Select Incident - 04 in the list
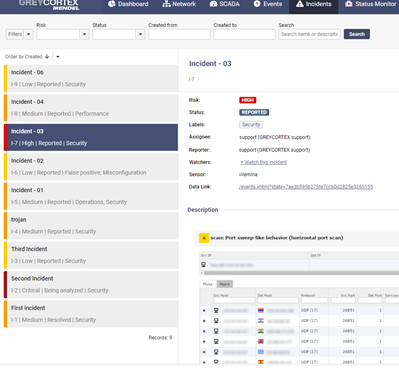399x371 pixels. tap(91, 108)
